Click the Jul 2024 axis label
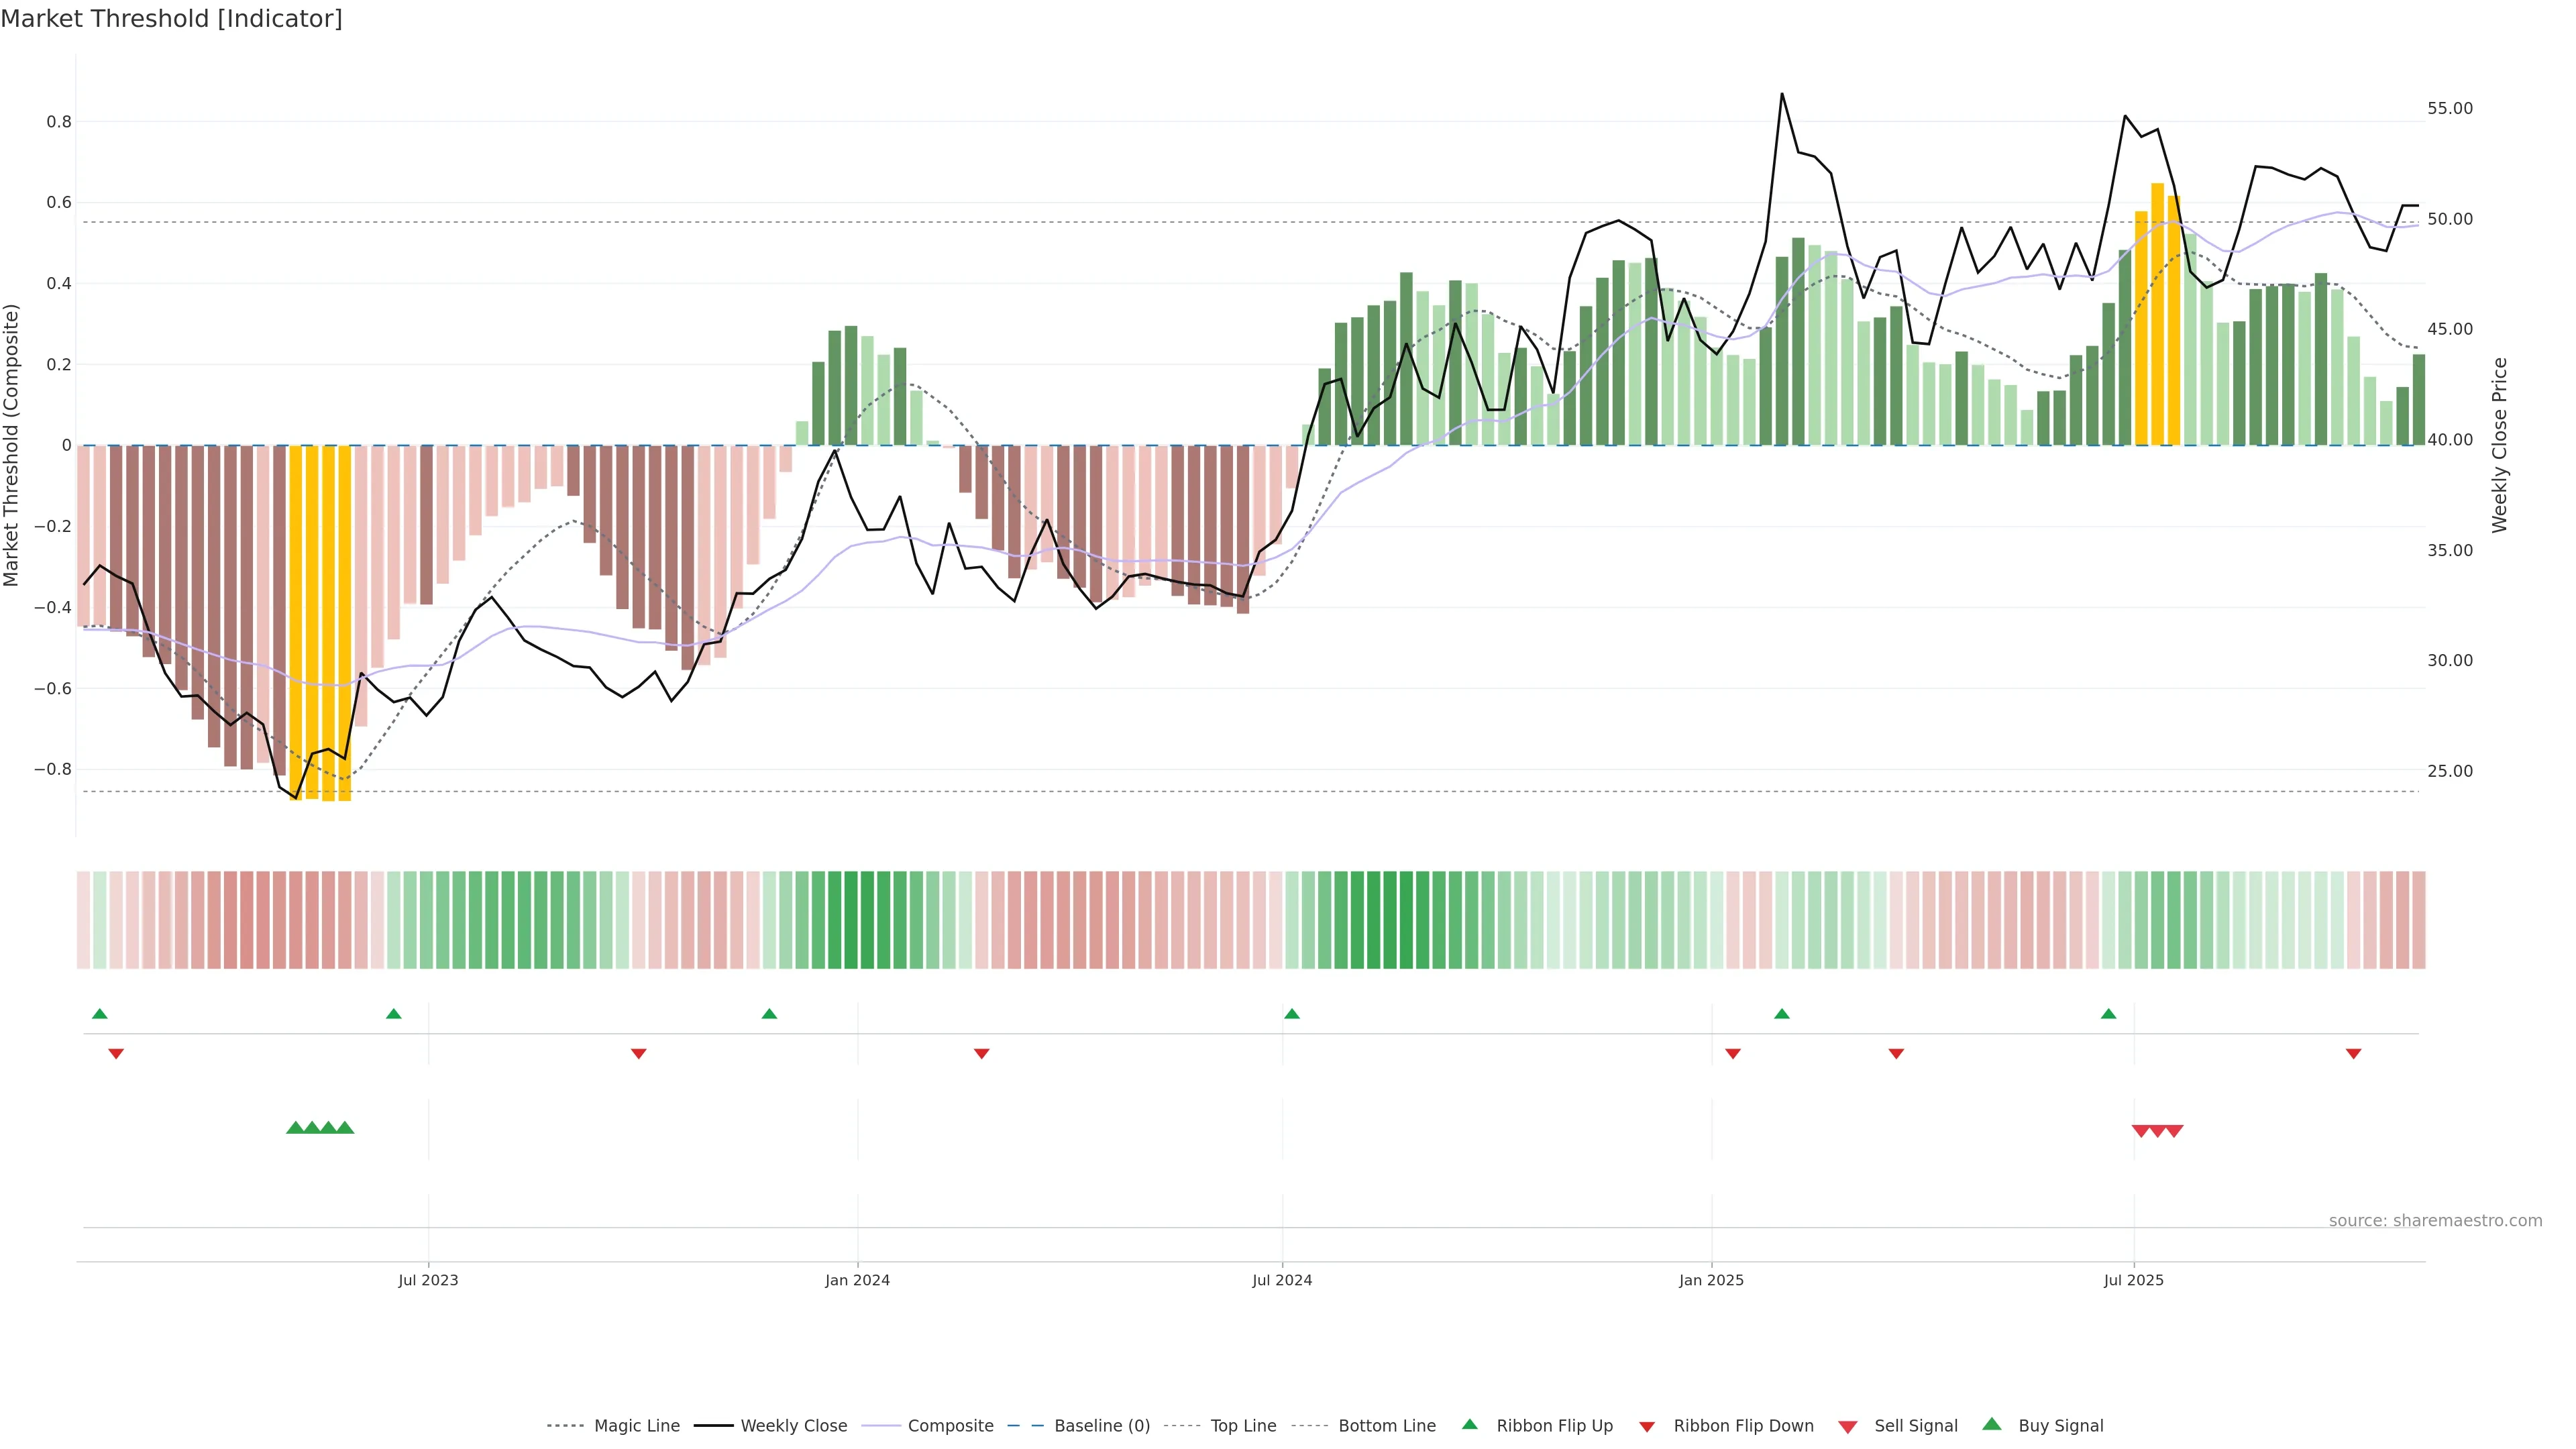Screen dimensions: 2576x1449 coord(1282,1280)
